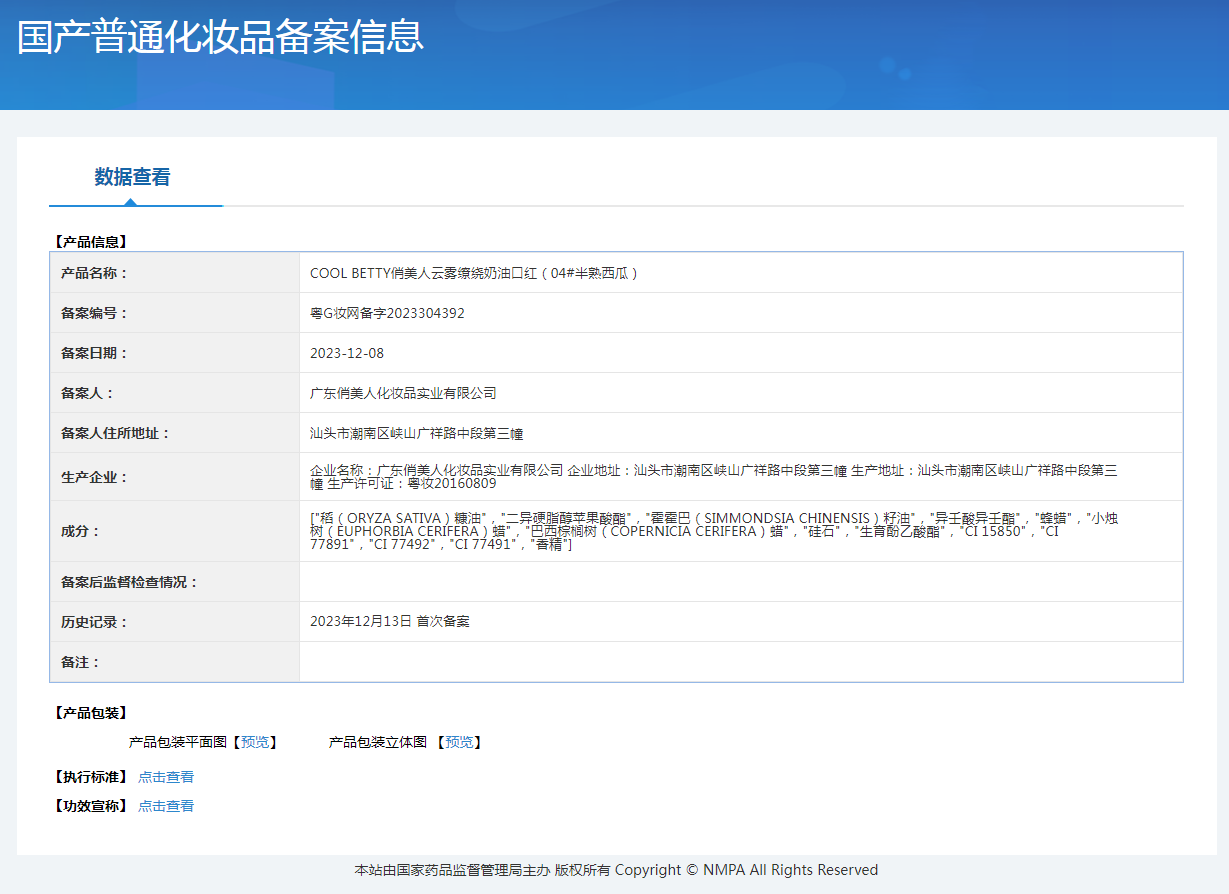
Task: Open 点击查看 link for 功效宣称
Action: pyautogui.click(x=166, y=806)
